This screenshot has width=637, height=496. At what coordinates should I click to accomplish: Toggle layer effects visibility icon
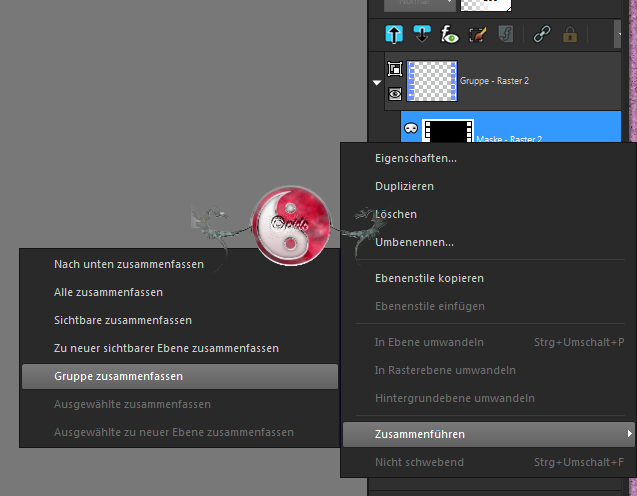449,35
